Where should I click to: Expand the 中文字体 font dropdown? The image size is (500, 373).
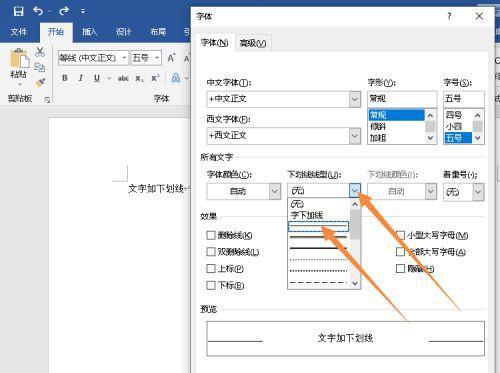(355, 99)
